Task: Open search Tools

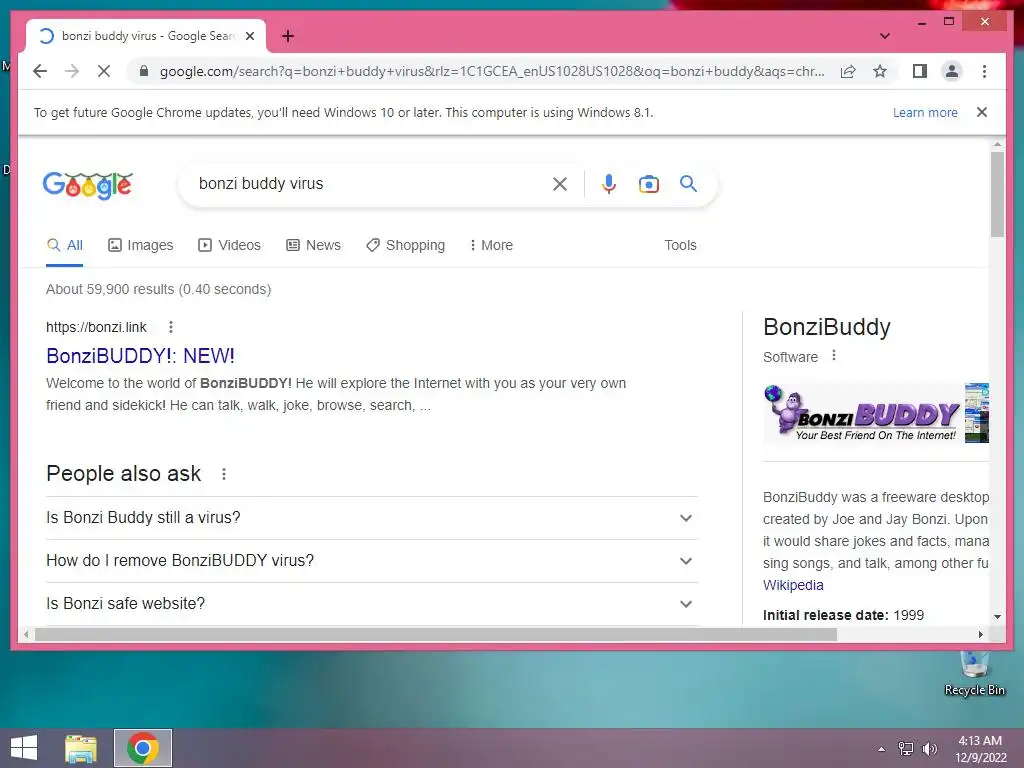Action: pyautogui.click(x=680, y=245)
